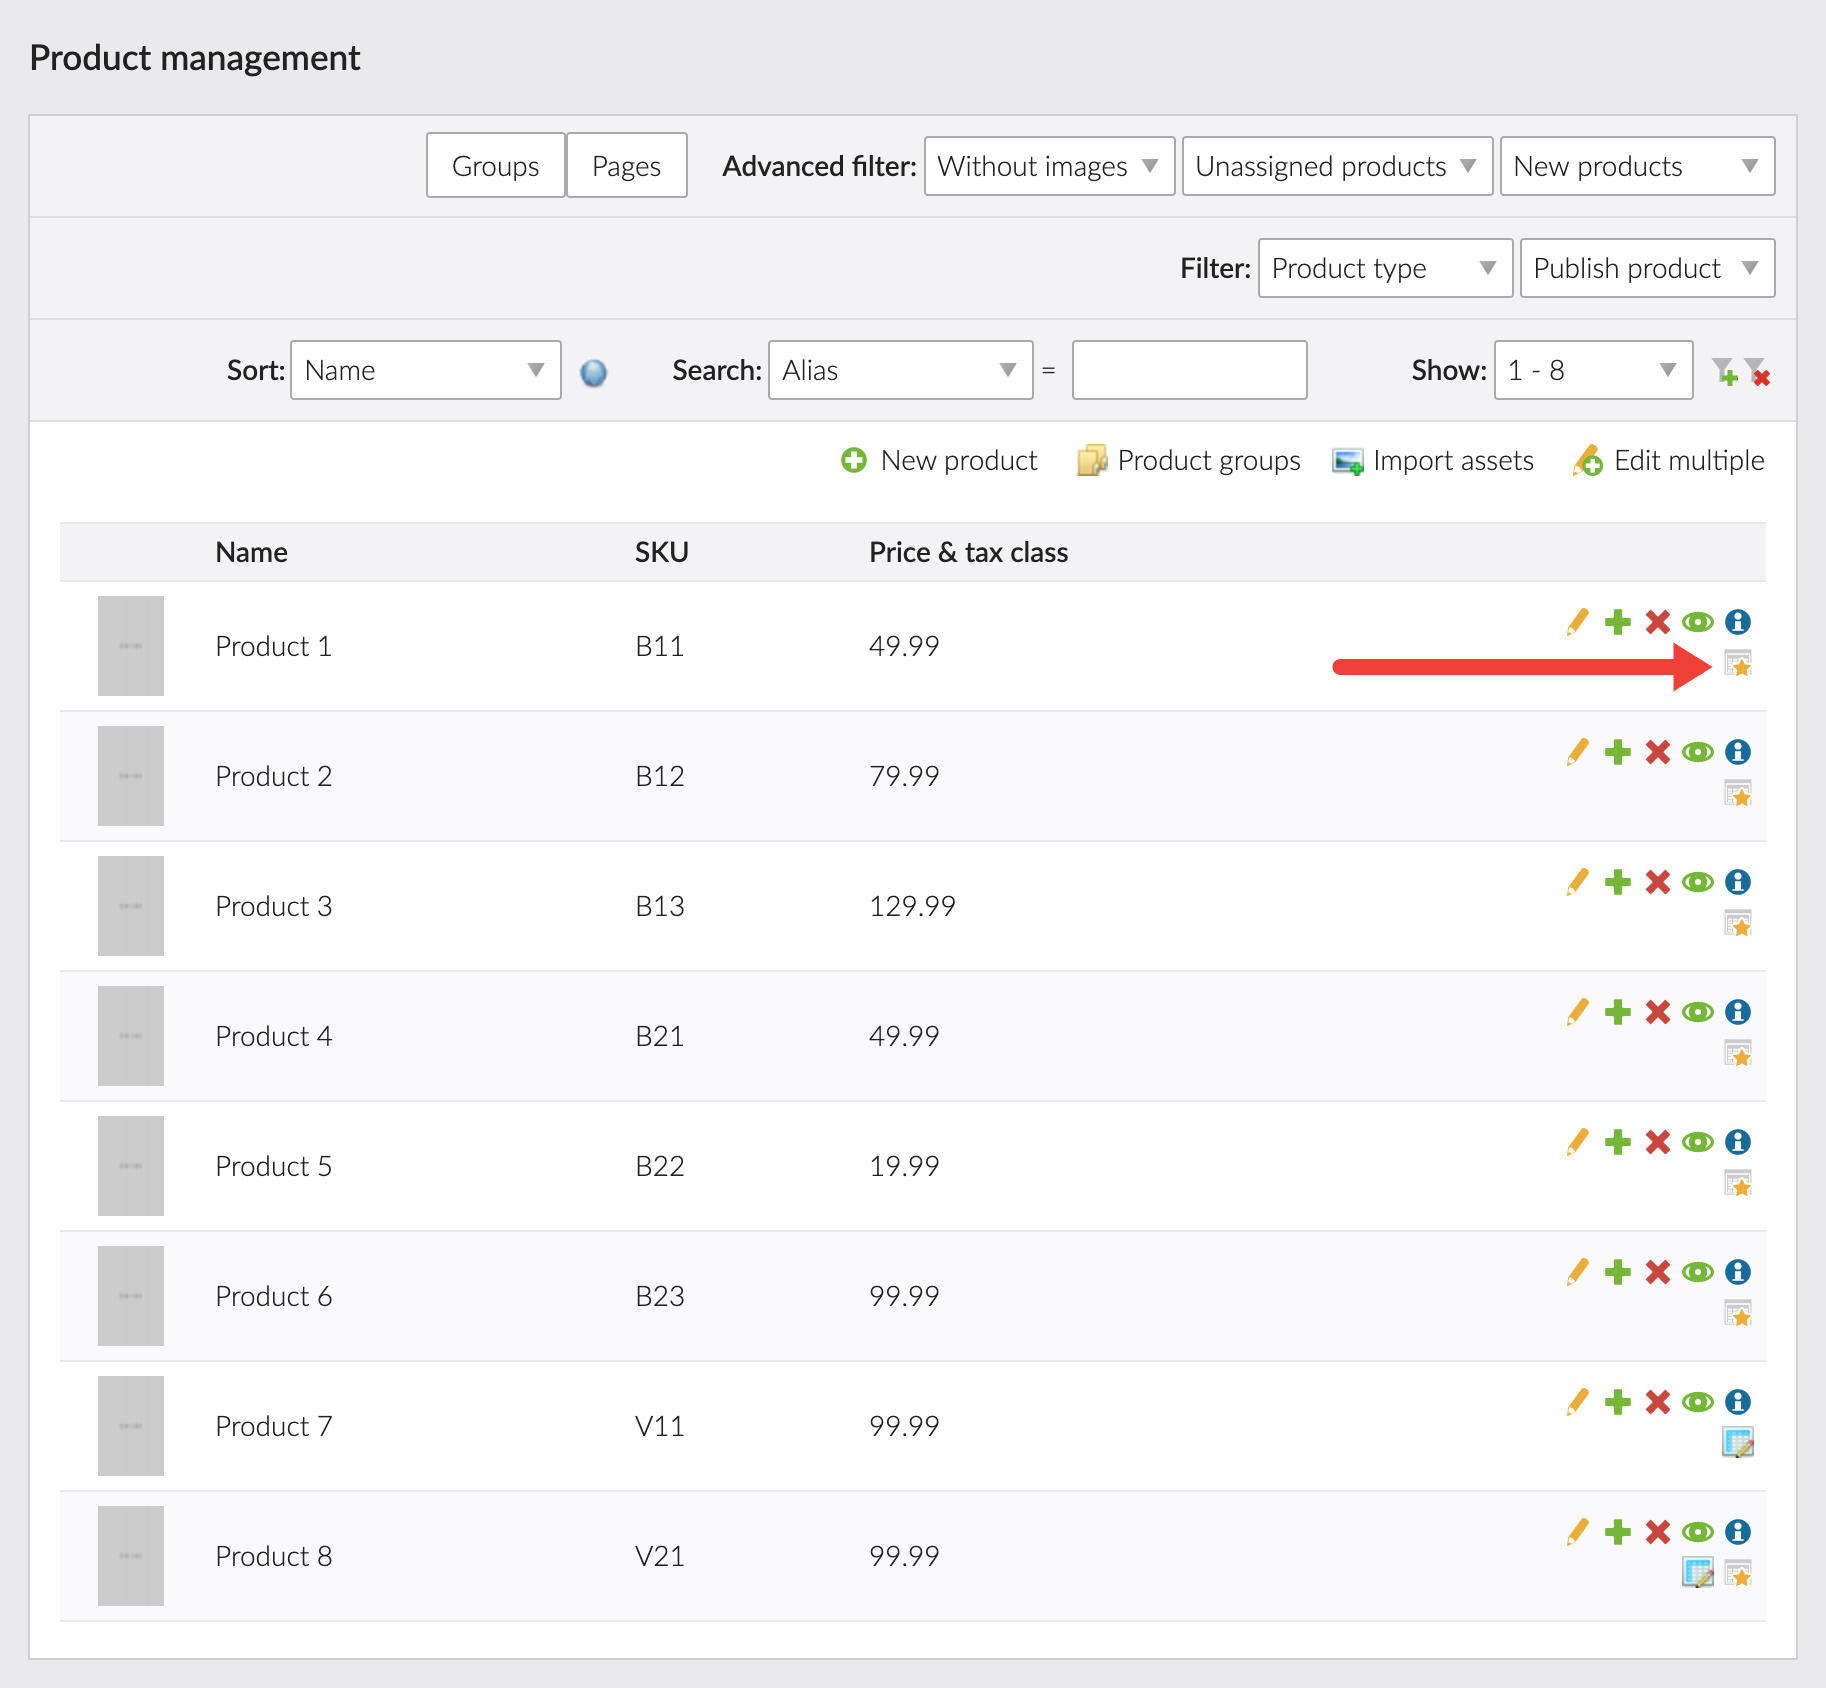Click the pencil edit icon for Product 1
The width and height of the screenshot is (1826, 1688).
tap(1577, 622)
